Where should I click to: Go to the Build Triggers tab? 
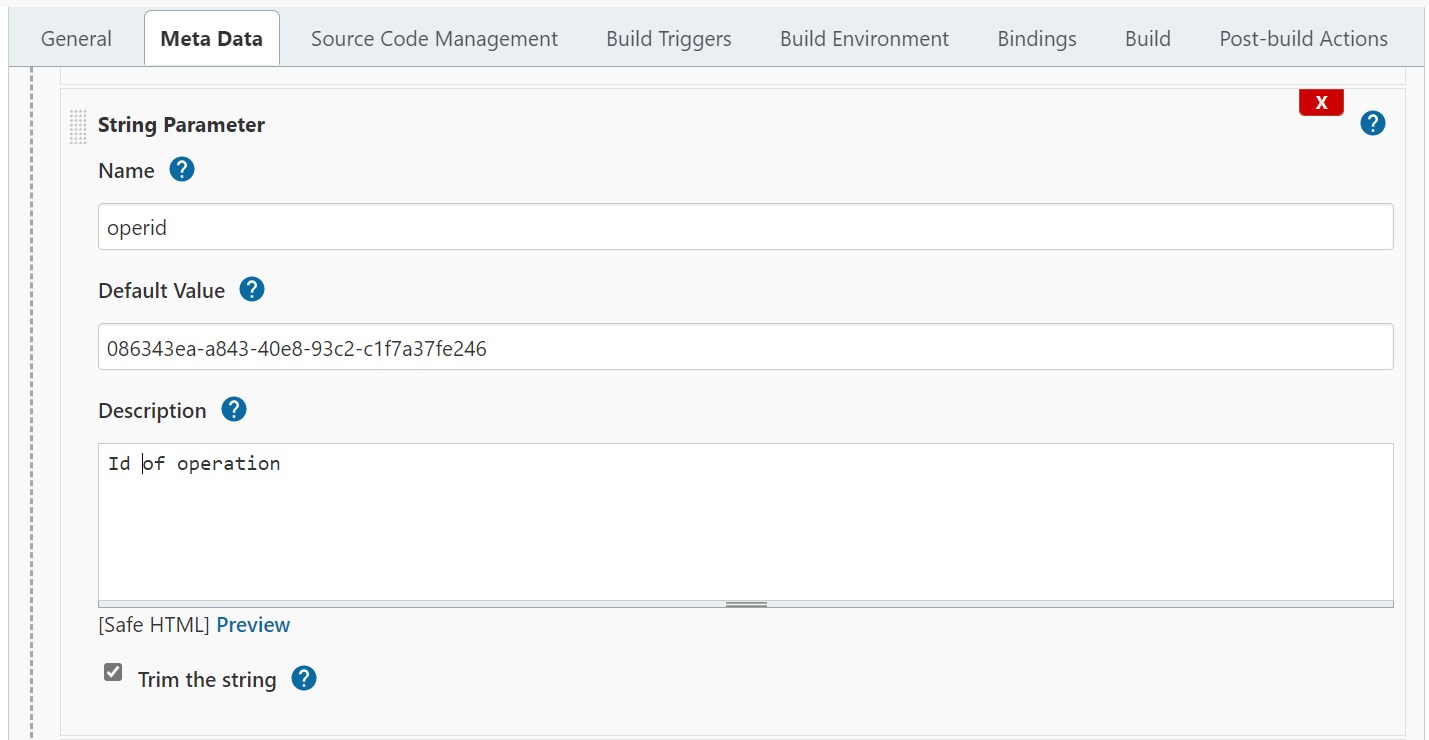pyautogui.click(x=668, y=39)
